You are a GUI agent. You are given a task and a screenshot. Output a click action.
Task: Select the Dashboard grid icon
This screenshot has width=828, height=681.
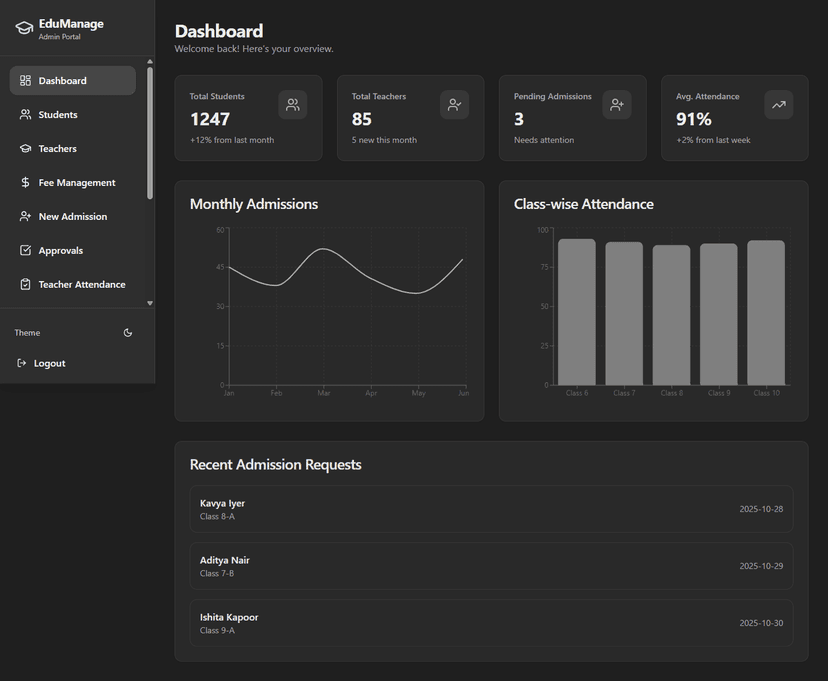(x=23, y=80)
